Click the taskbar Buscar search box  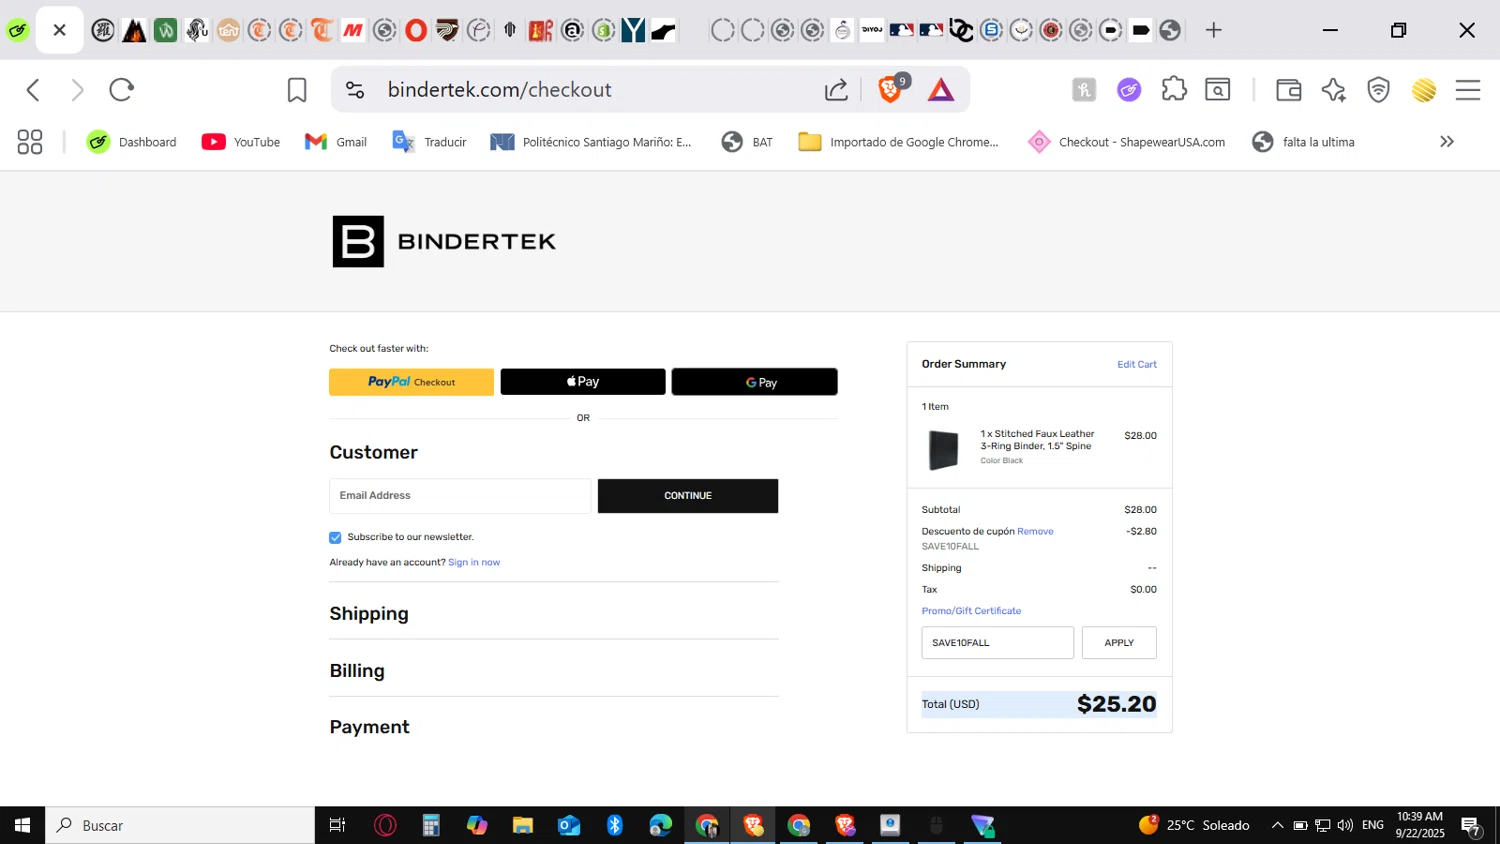[x=180, y=825]
